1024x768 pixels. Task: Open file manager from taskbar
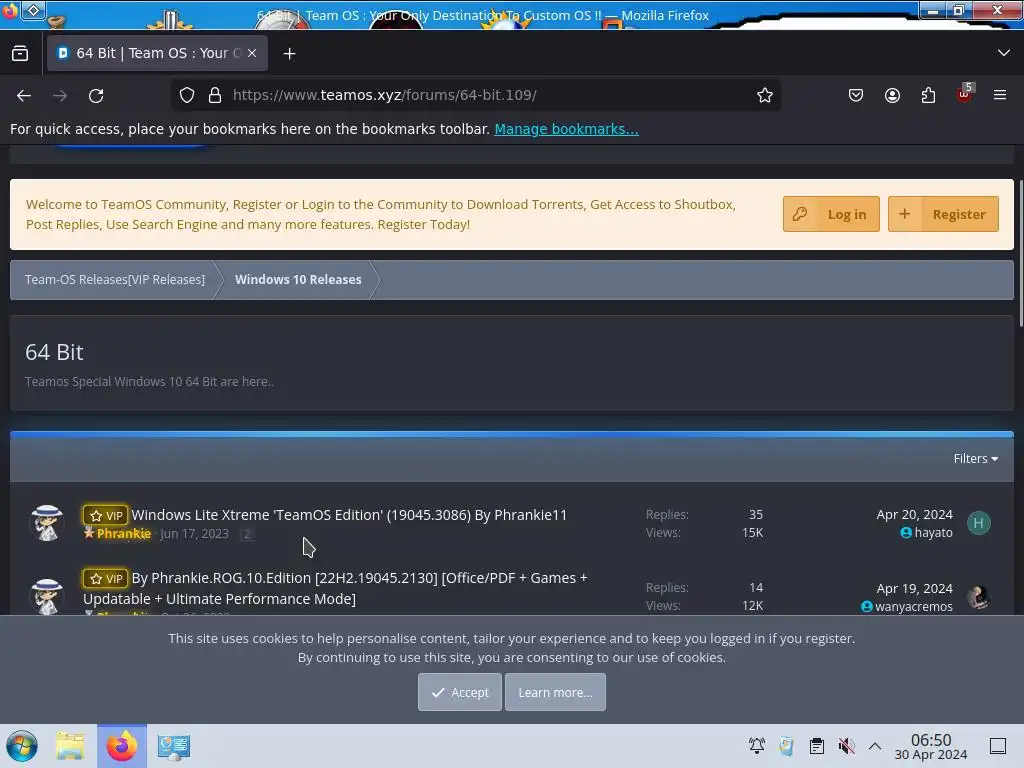tap(70, 746)
